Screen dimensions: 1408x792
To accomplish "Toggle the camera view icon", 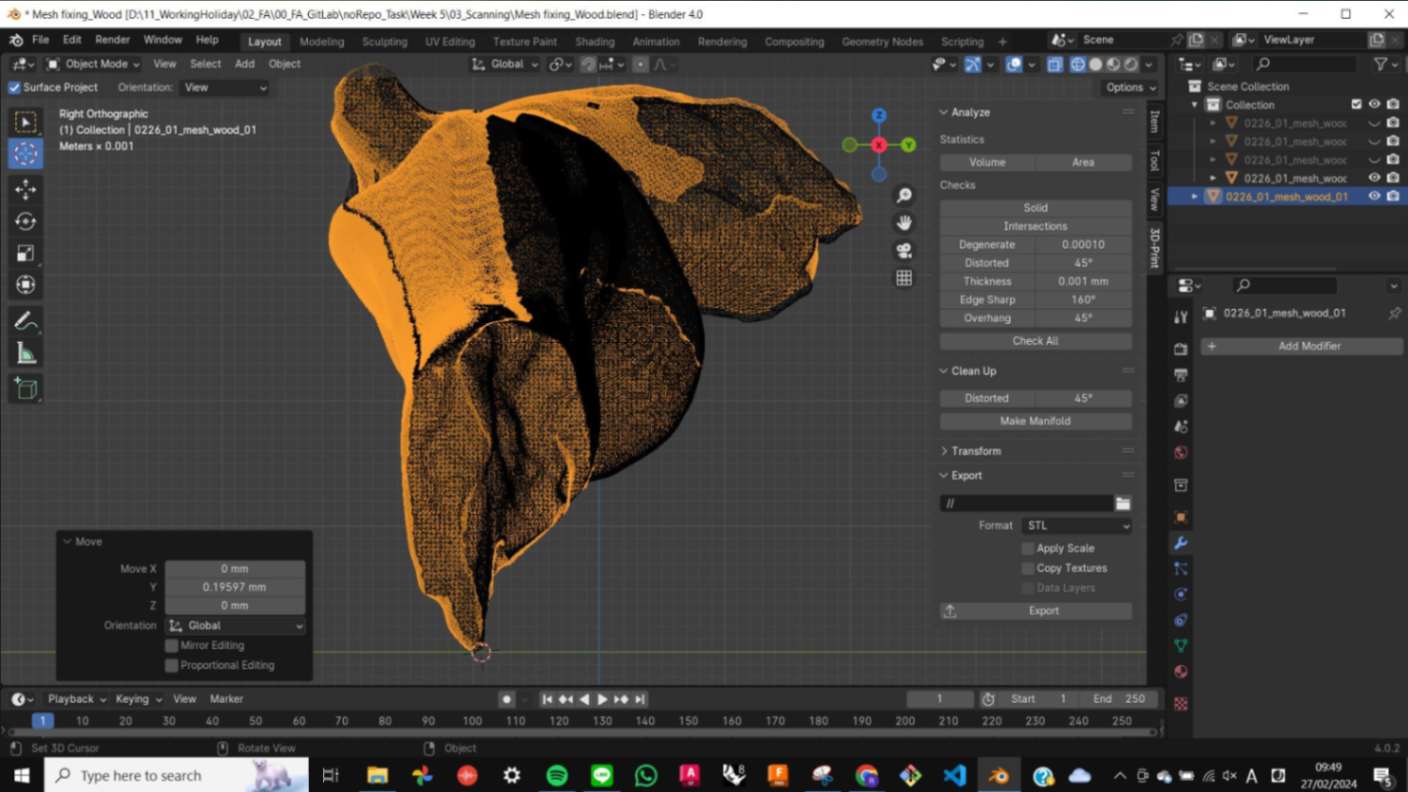I will pyautogui.click(x=904, y=250).
